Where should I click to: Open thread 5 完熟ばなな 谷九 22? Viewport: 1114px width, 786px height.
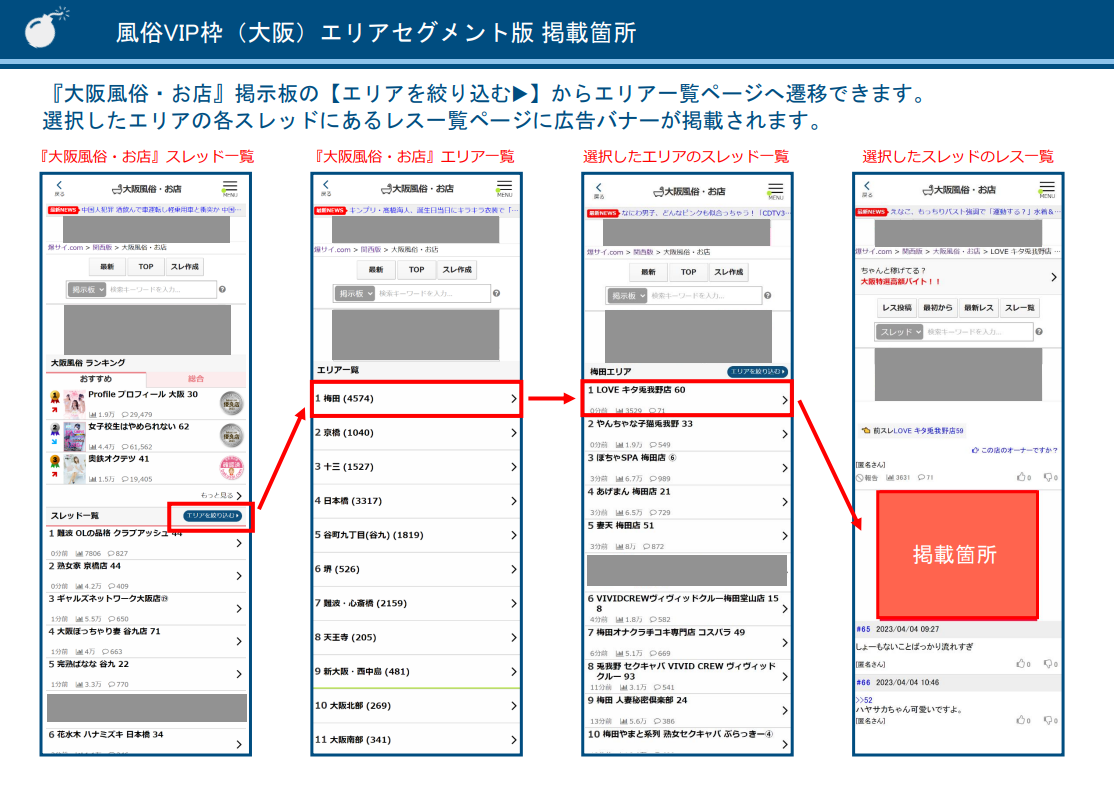coord(146,674)
